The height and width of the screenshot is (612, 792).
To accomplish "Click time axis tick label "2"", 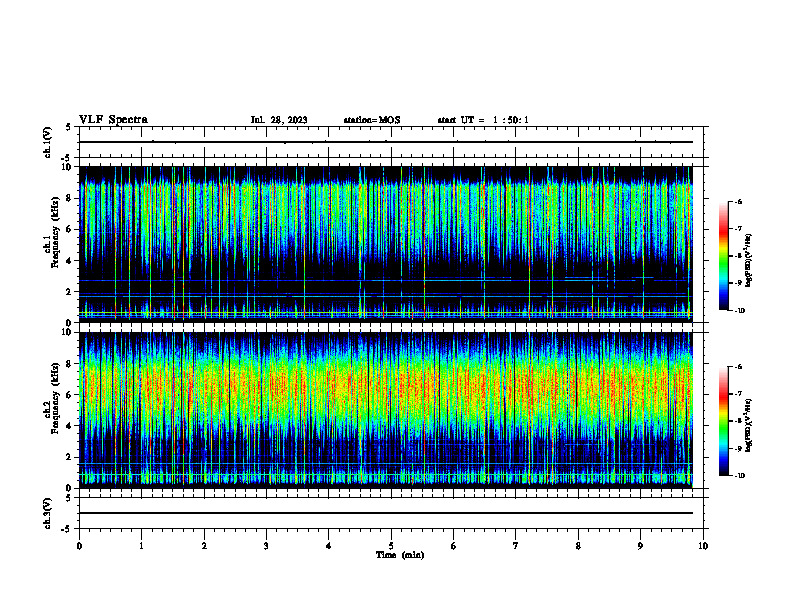I will pyautogui.click(x=204, y=546).
